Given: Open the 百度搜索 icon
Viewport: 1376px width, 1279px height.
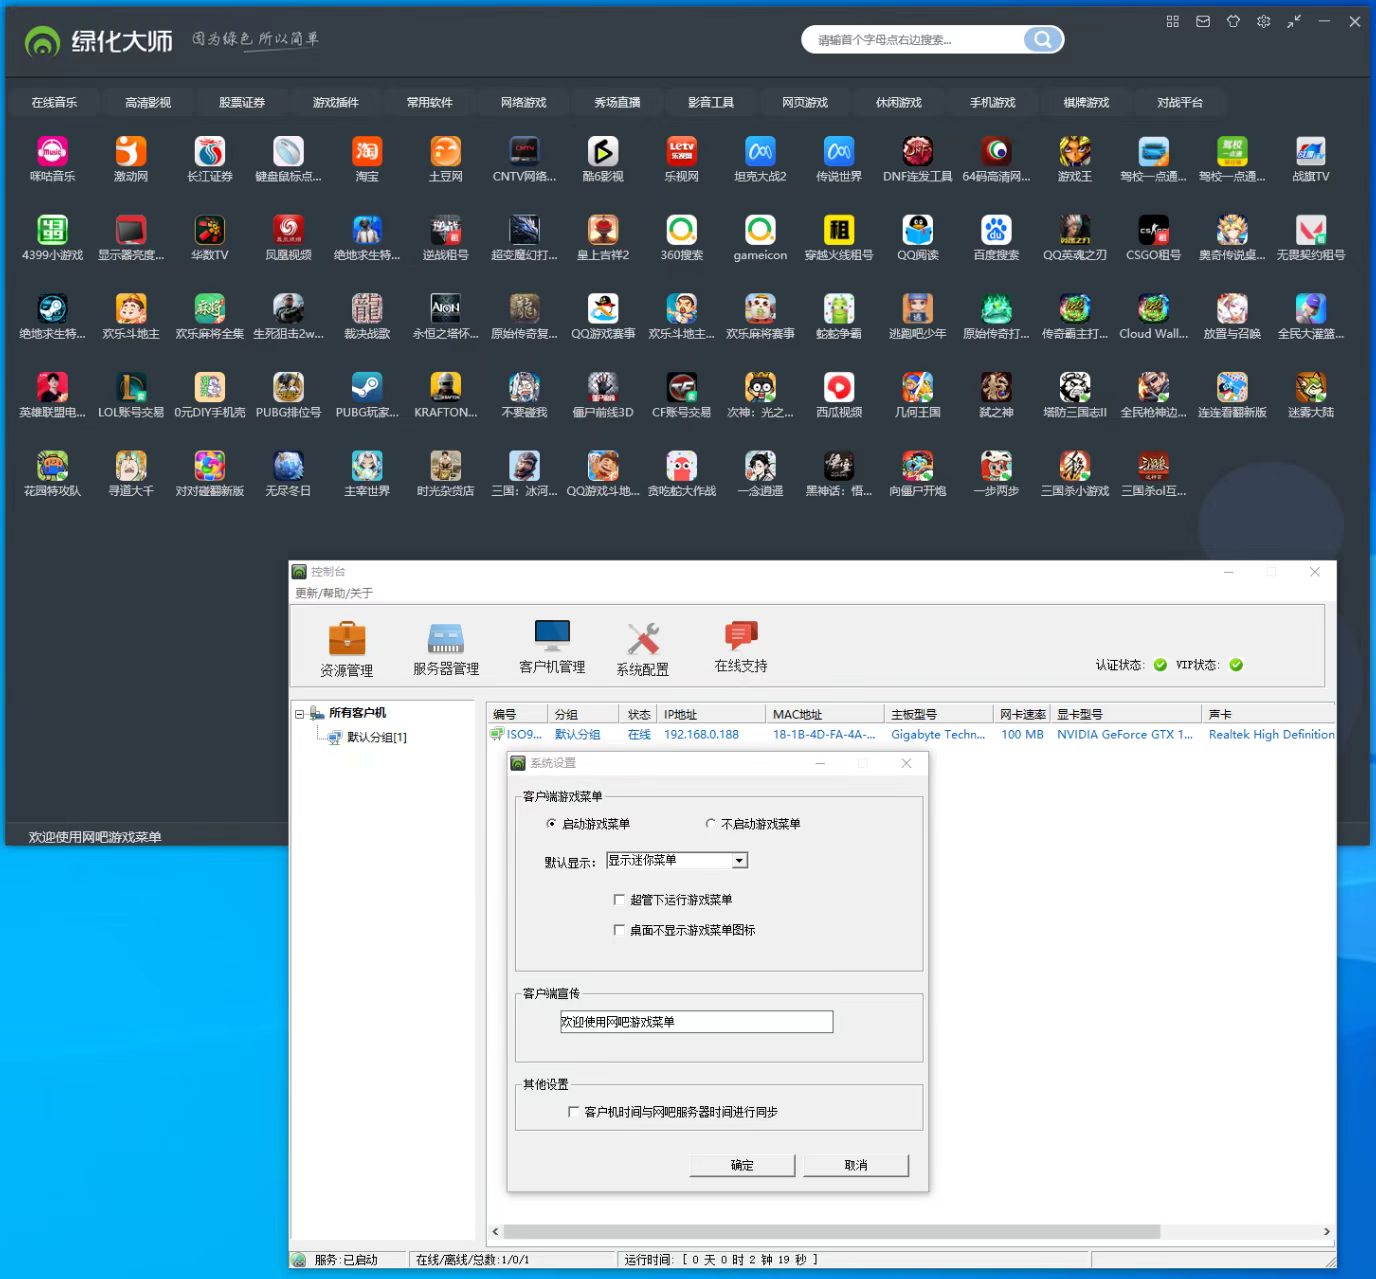Looking at the screenshot, I should [995, 231].
